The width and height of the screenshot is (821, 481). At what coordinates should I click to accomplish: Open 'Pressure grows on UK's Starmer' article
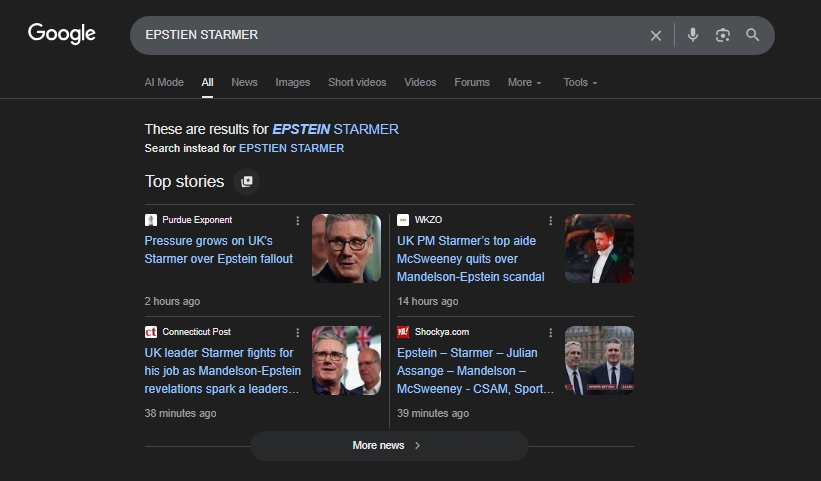tap(219, 250)
